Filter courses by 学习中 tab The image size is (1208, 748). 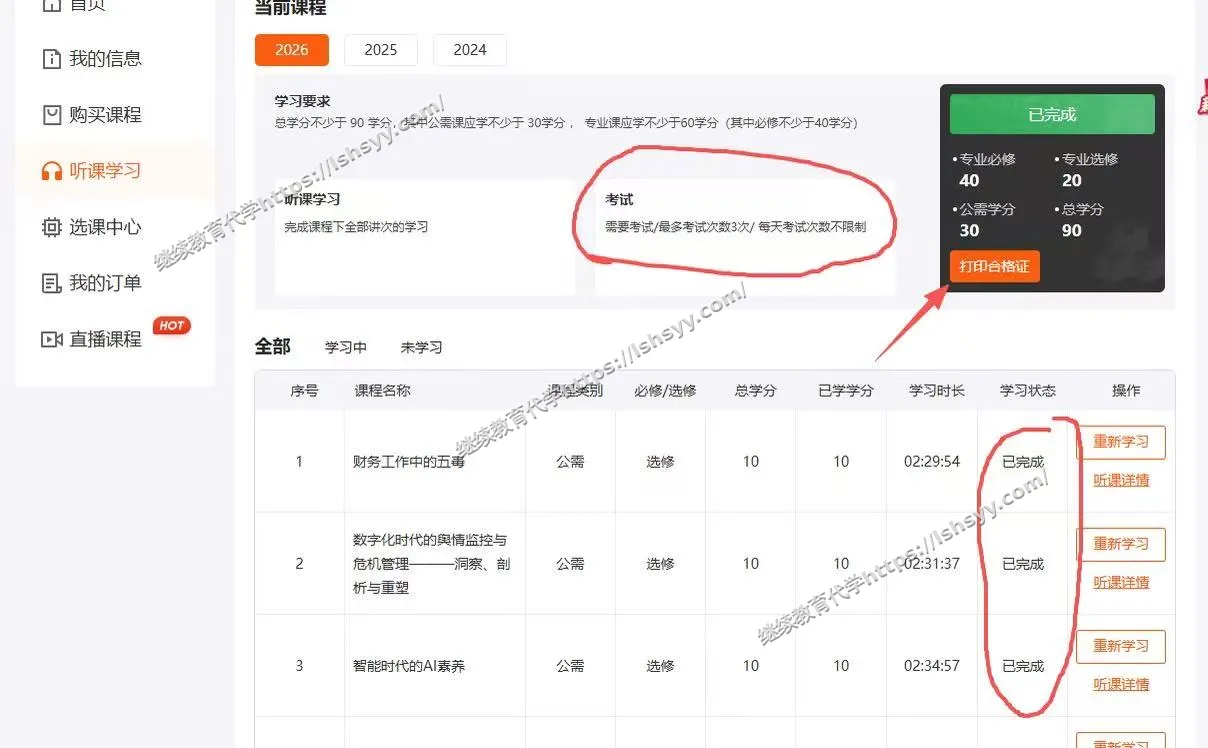coord(346,347)
